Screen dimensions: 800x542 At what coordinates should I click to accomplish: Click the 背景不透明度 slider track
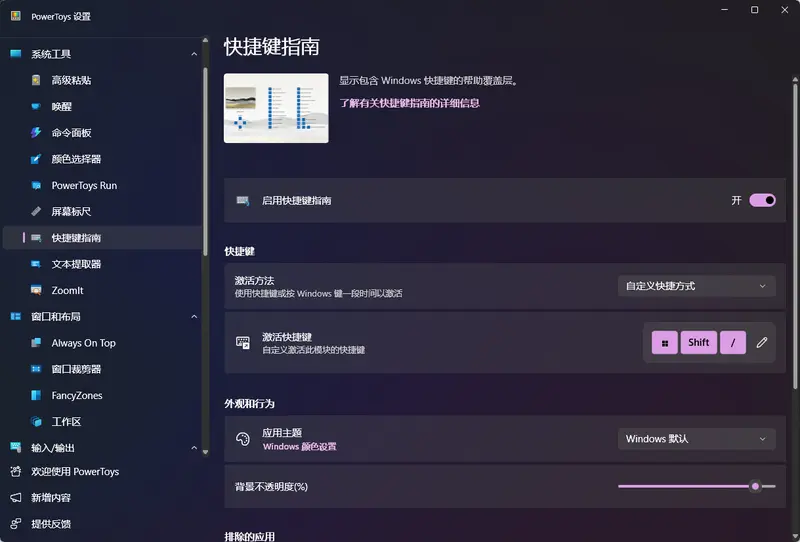coord(696,486)
